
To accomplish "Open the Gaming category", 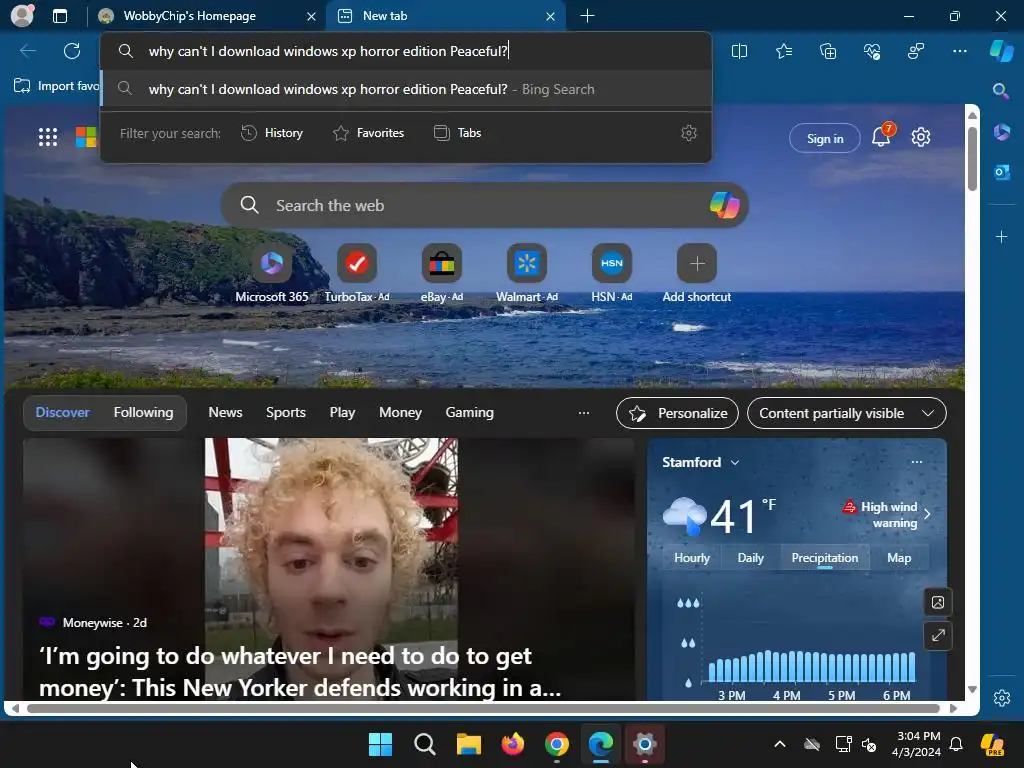I will coord(470,413).
